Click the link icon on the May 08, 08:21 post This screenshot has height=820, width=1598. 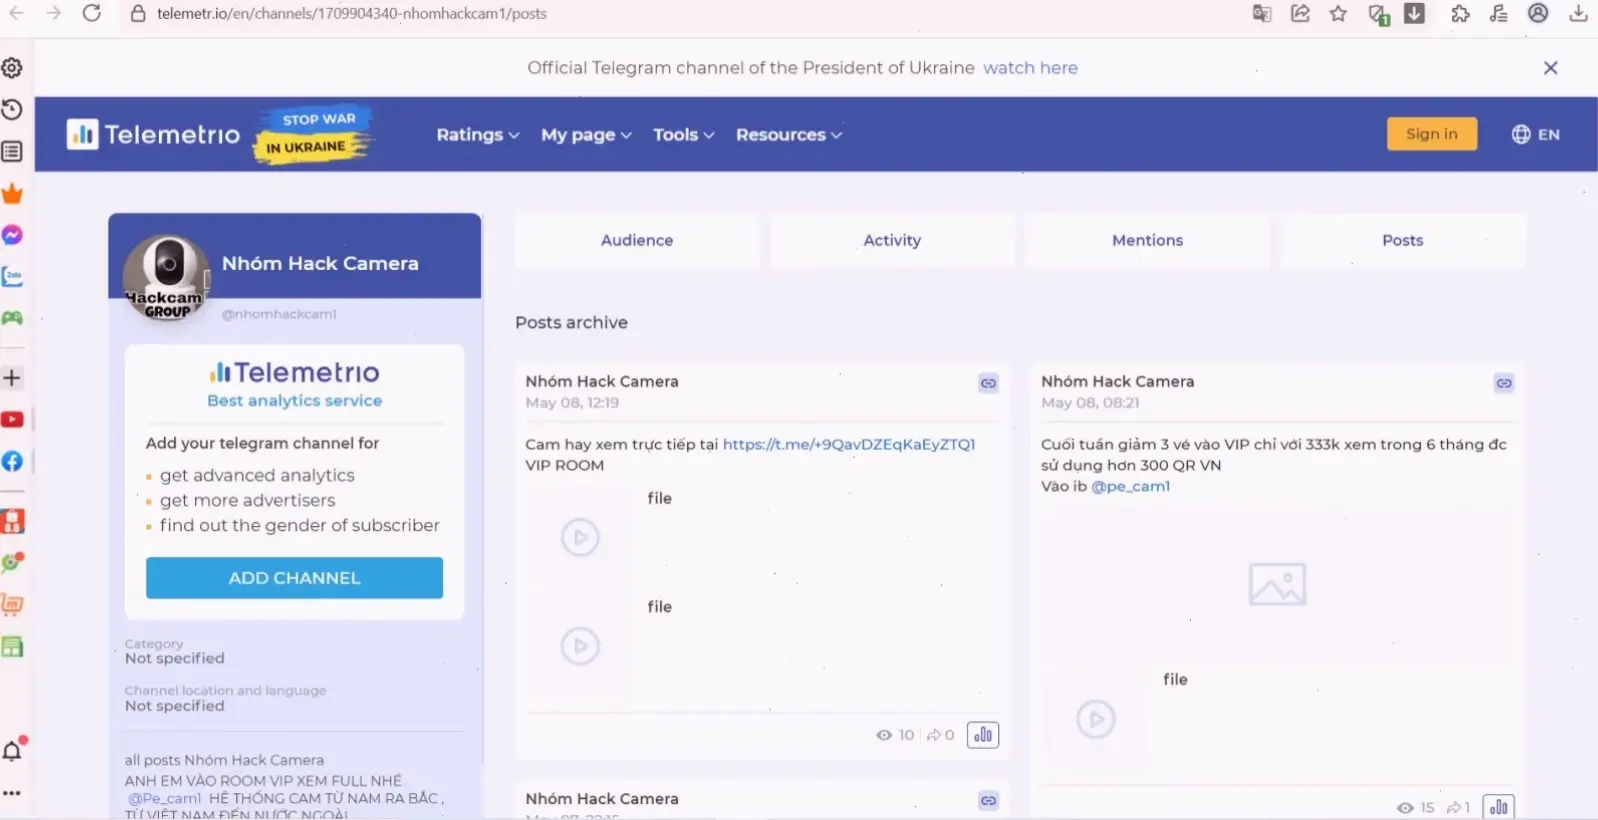click(1503, 383)
